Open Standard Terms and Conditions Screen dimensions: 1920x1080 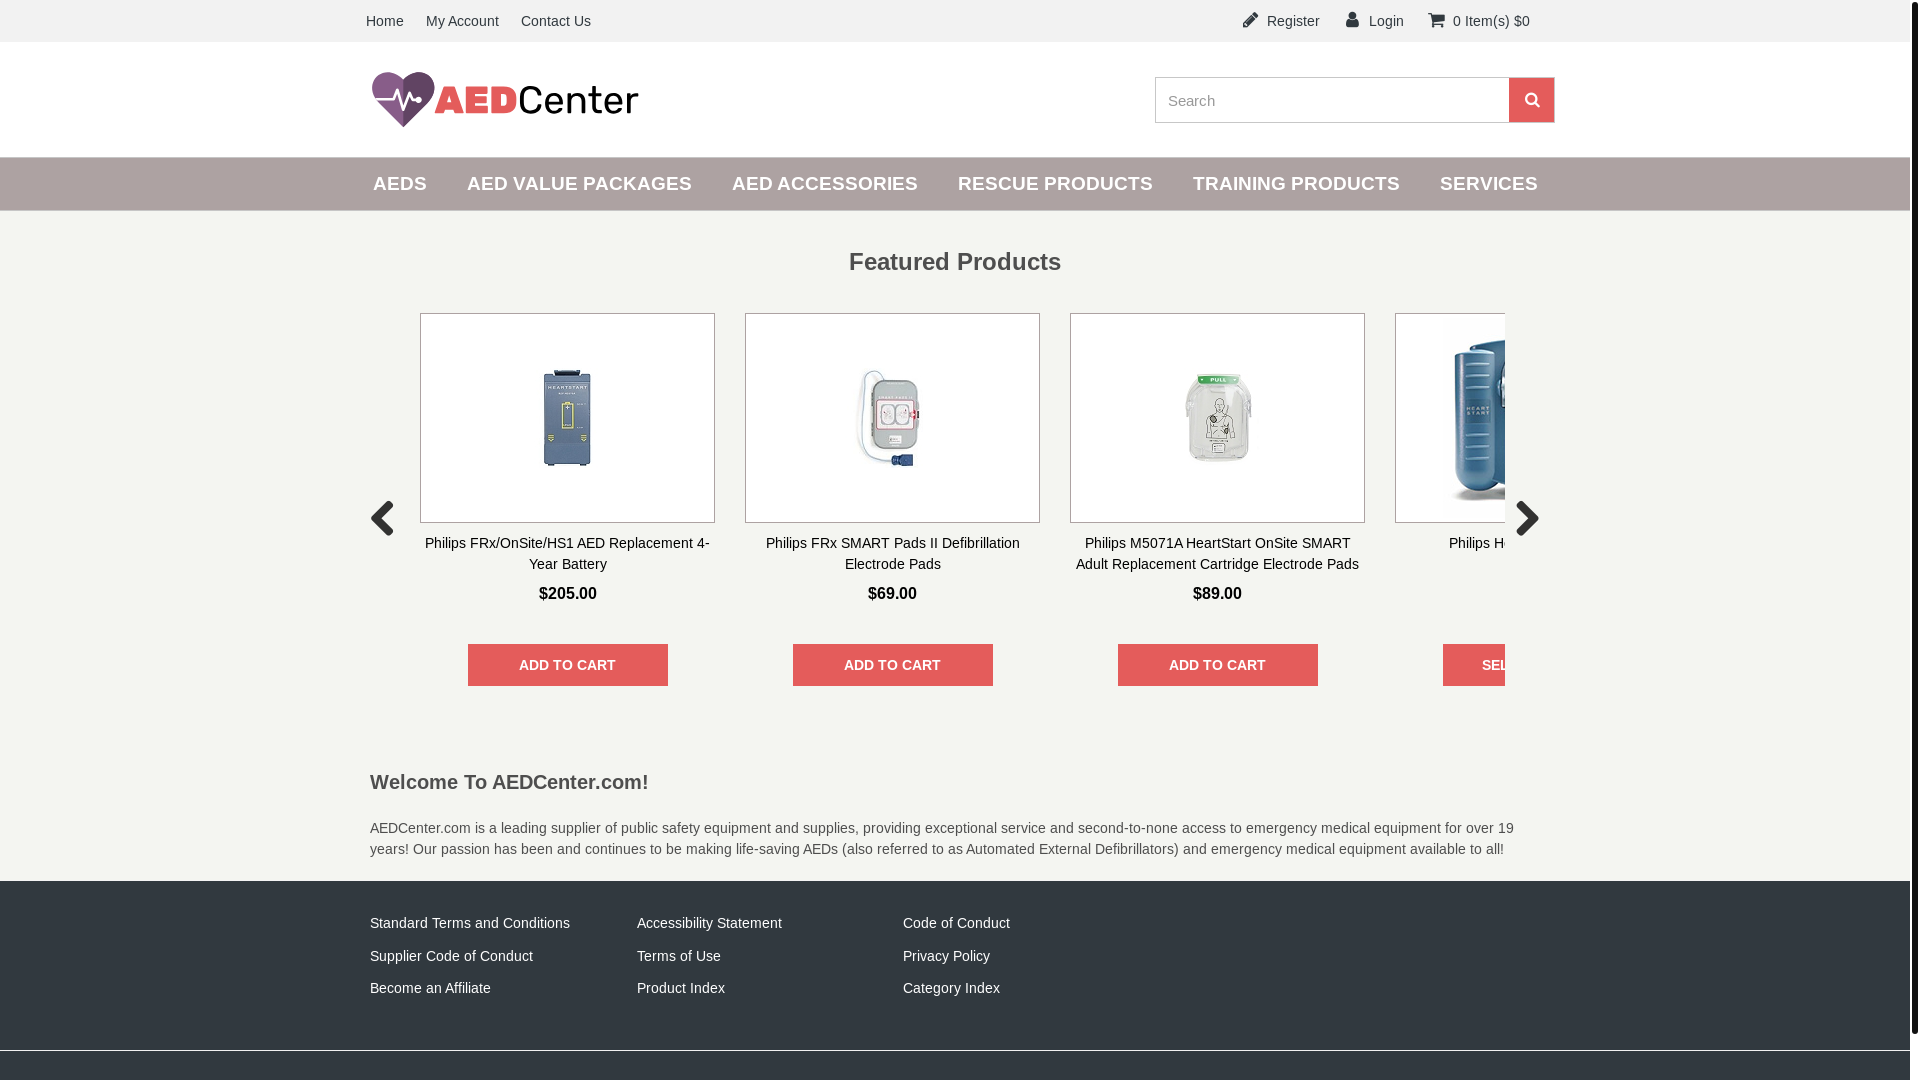pyautogui.click(x=470, y=923)
